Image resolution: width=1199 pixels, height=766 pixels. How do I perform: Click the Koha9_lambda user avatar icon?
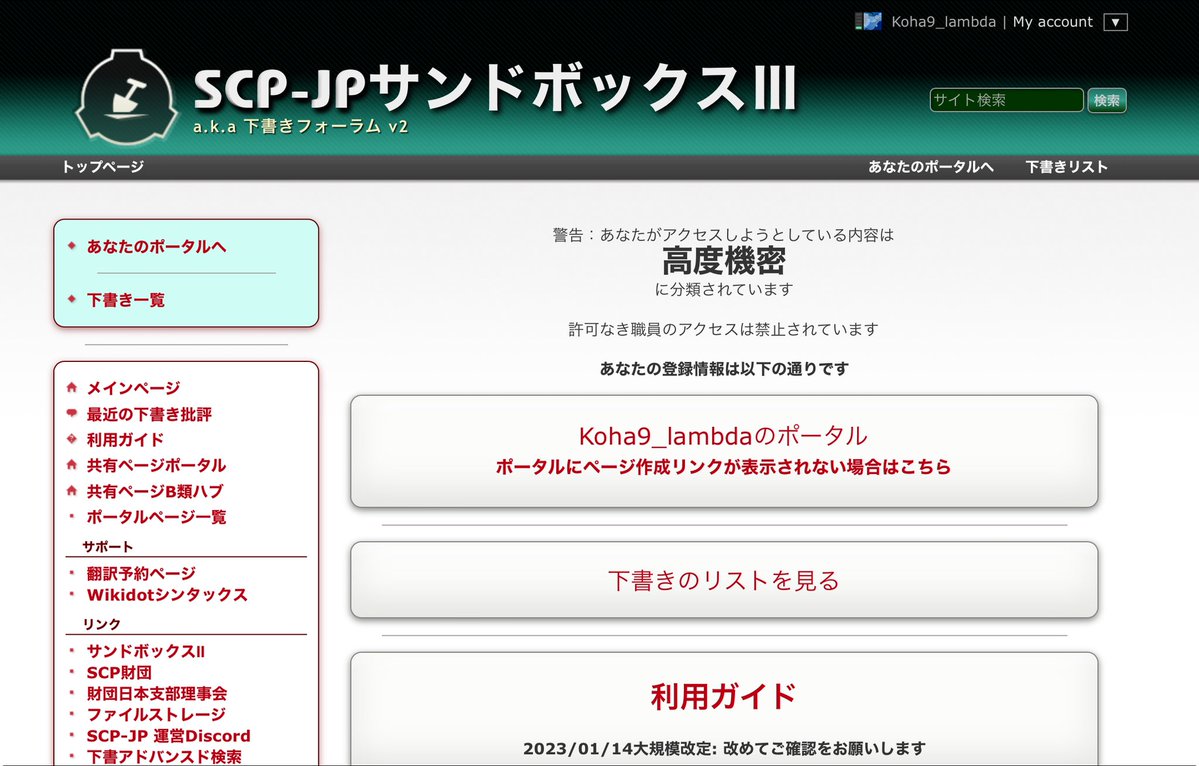(x=868, y=21)
